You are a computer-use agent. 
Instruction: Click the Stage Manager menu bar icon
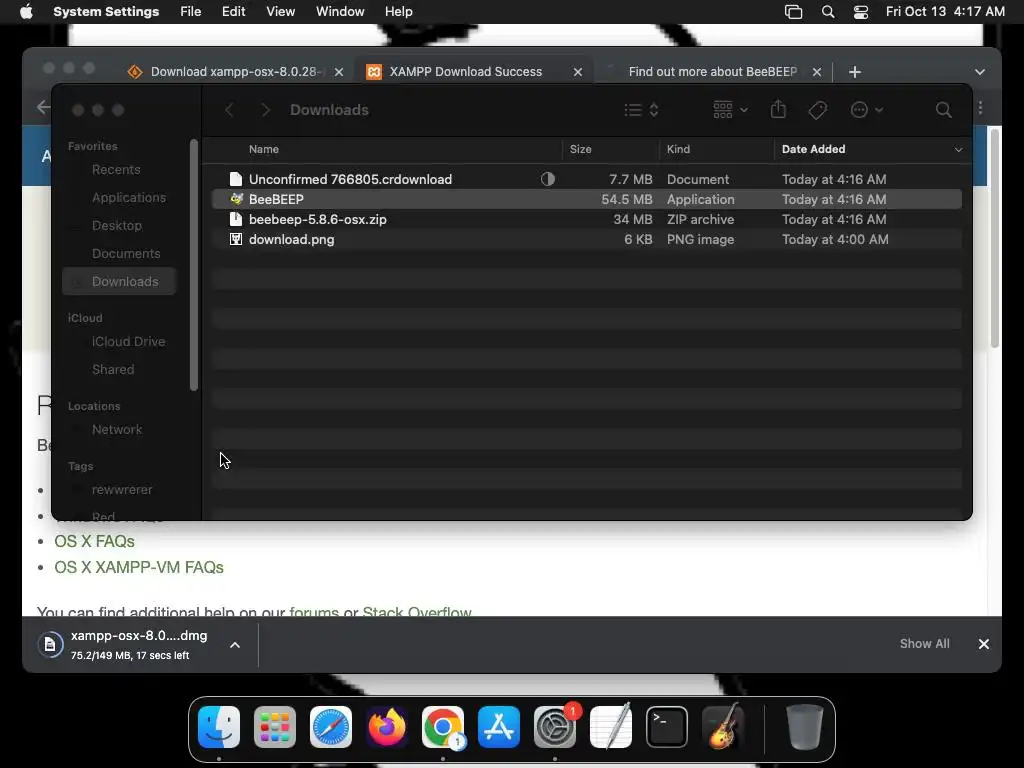coord(793,12)
